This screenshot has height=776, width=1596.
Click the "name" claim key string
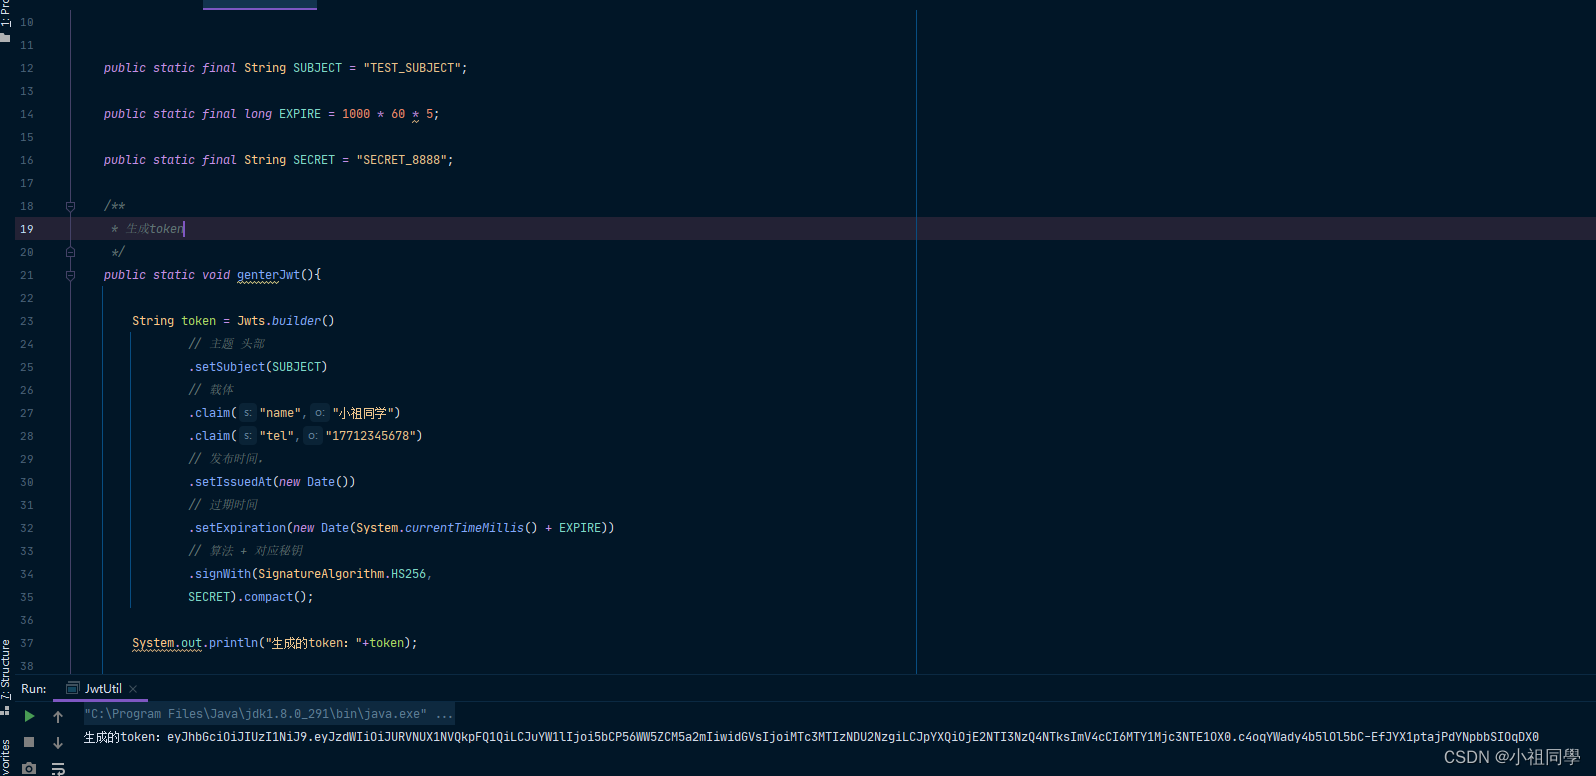click(x=280, y=413)
